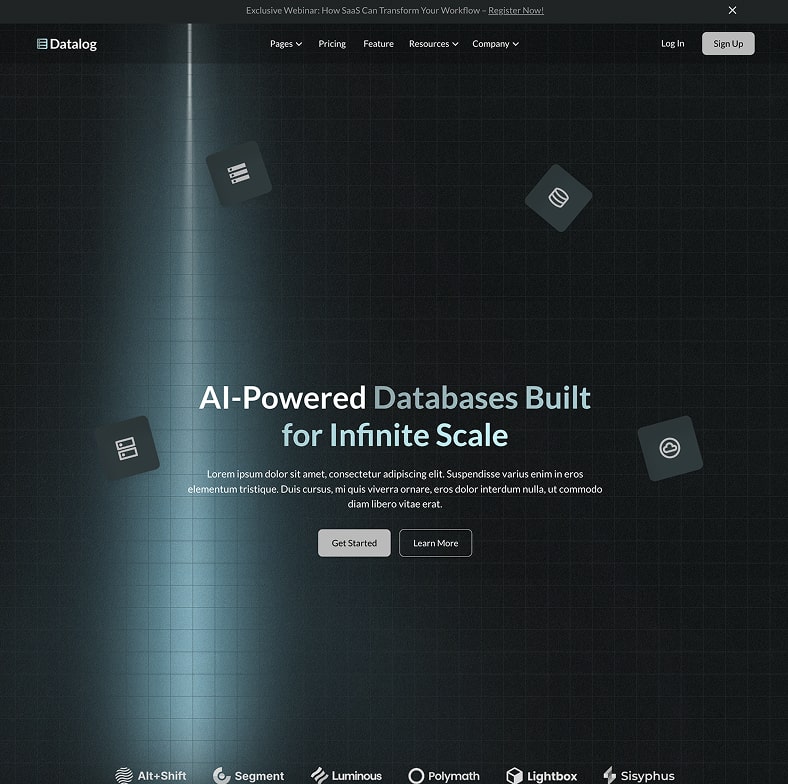Click the Lightbox partner logo
788x784 pixels.
click(x=541, y=775)
